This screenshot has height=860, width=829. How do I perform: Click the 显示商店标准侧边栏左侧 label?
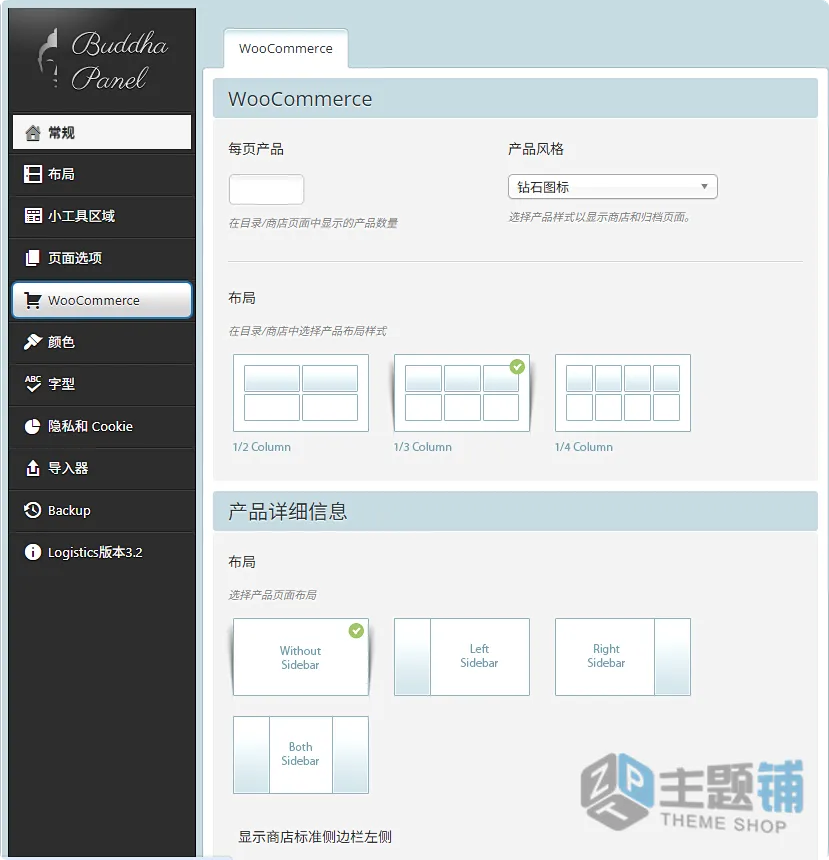pos(315,837)
